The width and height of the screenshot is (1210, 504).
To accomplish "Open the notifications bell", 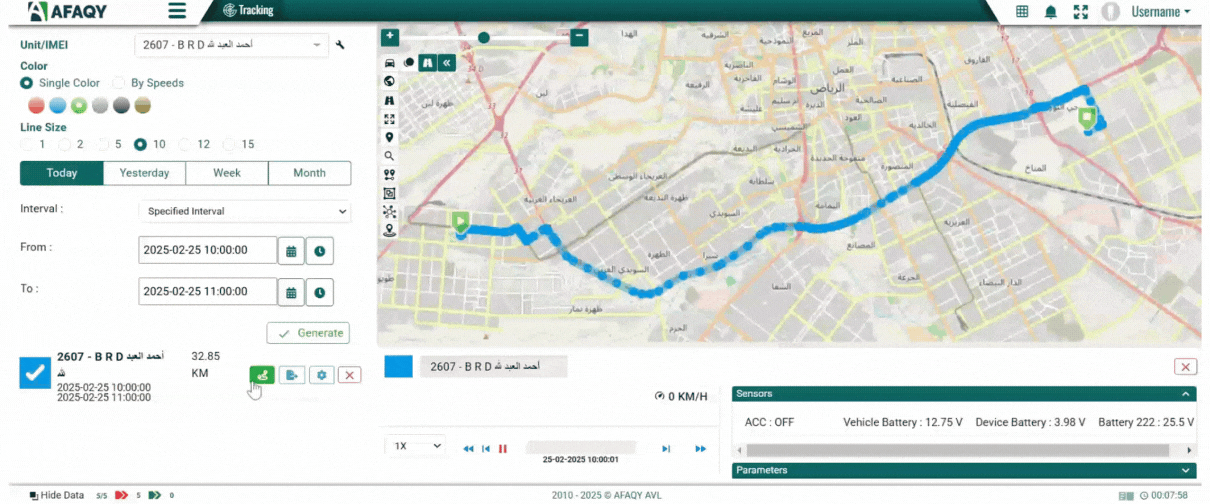I will pyautogui.click(x=1051, y=12).
